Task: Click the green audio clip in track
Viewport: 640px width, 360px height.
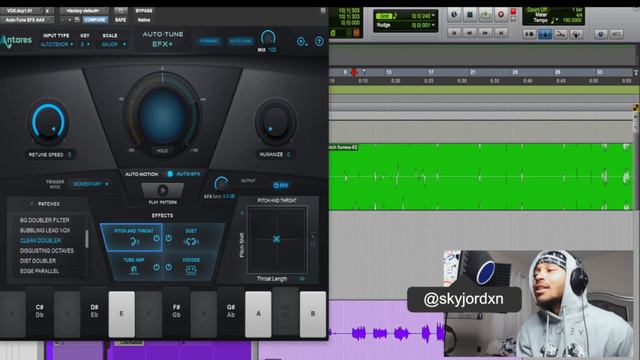Action: pyautogui.click(x=481, y=177)
